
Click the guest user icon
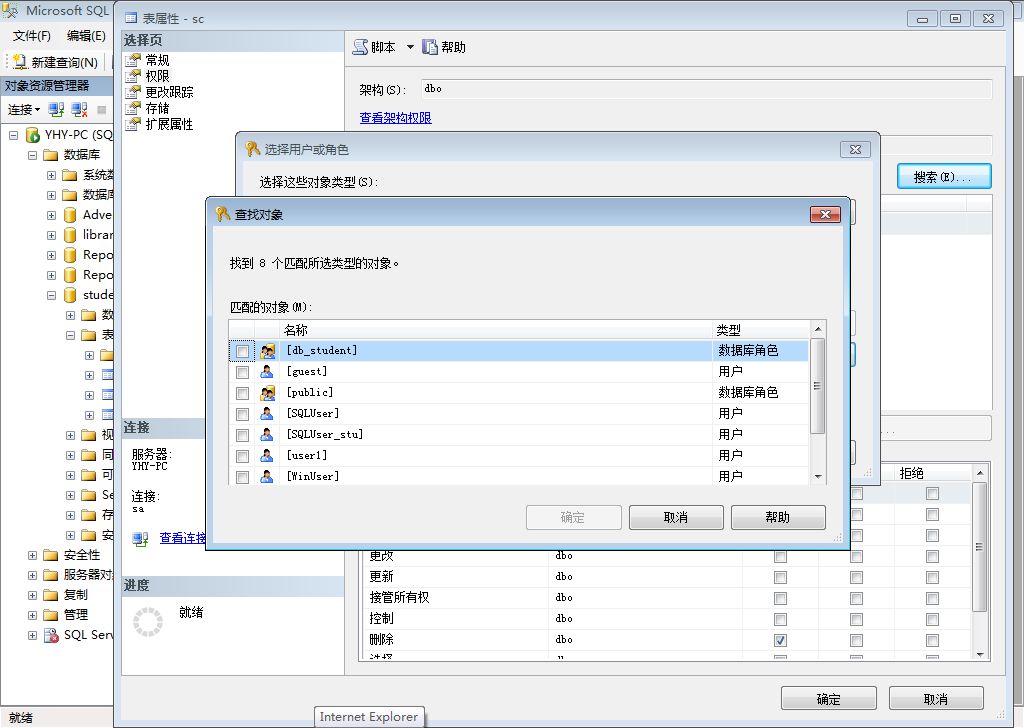pyautogui.click(x=267, y=372)
